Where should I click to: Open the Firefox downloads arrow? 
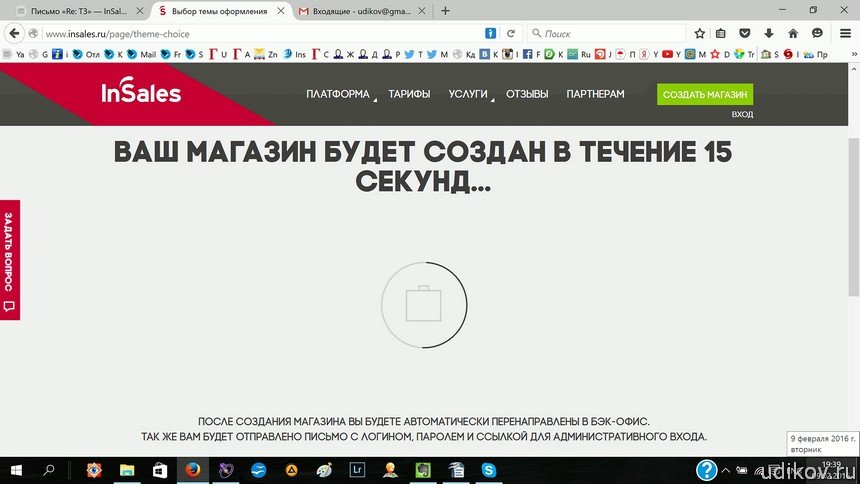click(767, 33)
